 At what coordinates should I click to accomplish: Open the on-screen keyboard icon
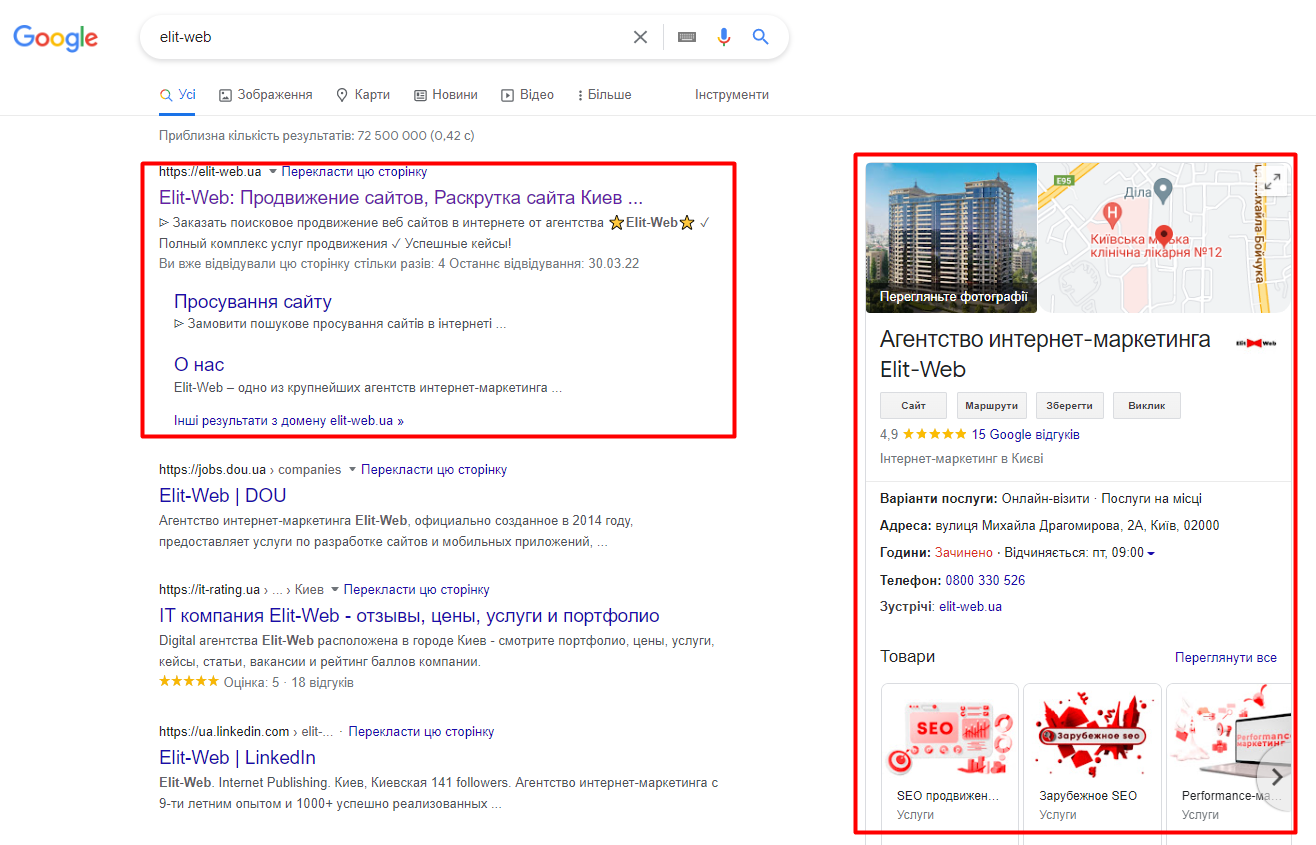(x=687, y=37)
